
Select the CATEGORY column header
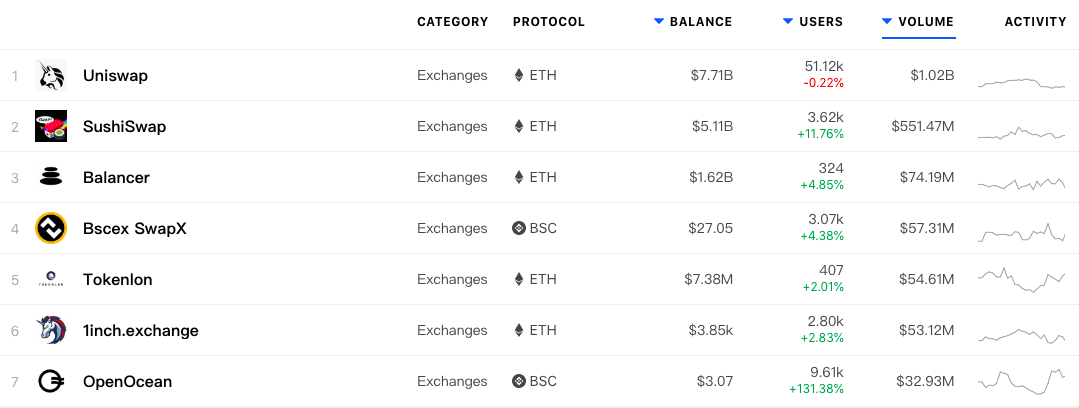[x=452, y=22]
